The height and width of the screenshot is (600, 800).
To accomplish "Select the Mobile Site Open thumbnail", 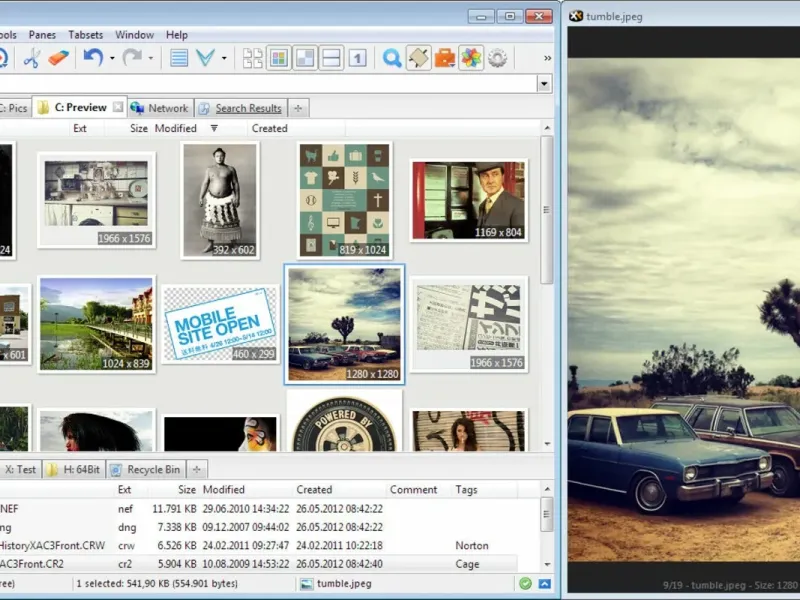I will point(220,324).
